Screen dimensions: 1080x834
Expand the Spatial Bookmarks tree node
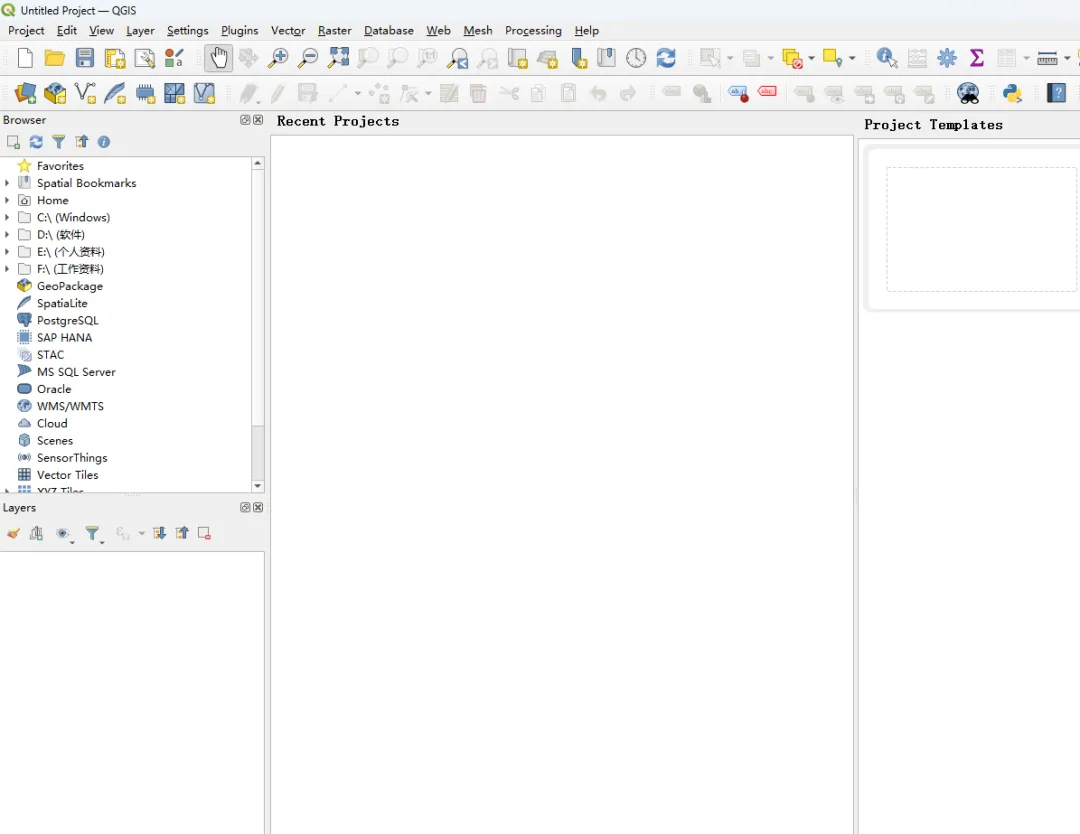pos(7,183)
